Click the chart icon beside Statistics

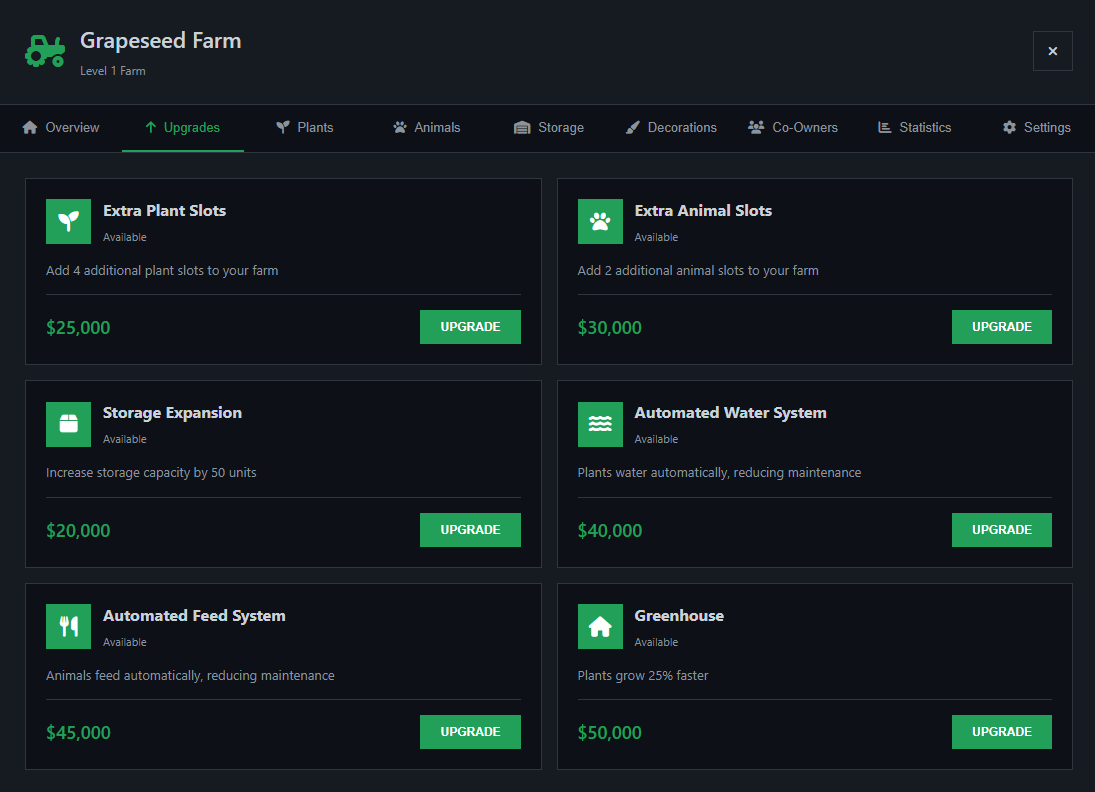884,127
